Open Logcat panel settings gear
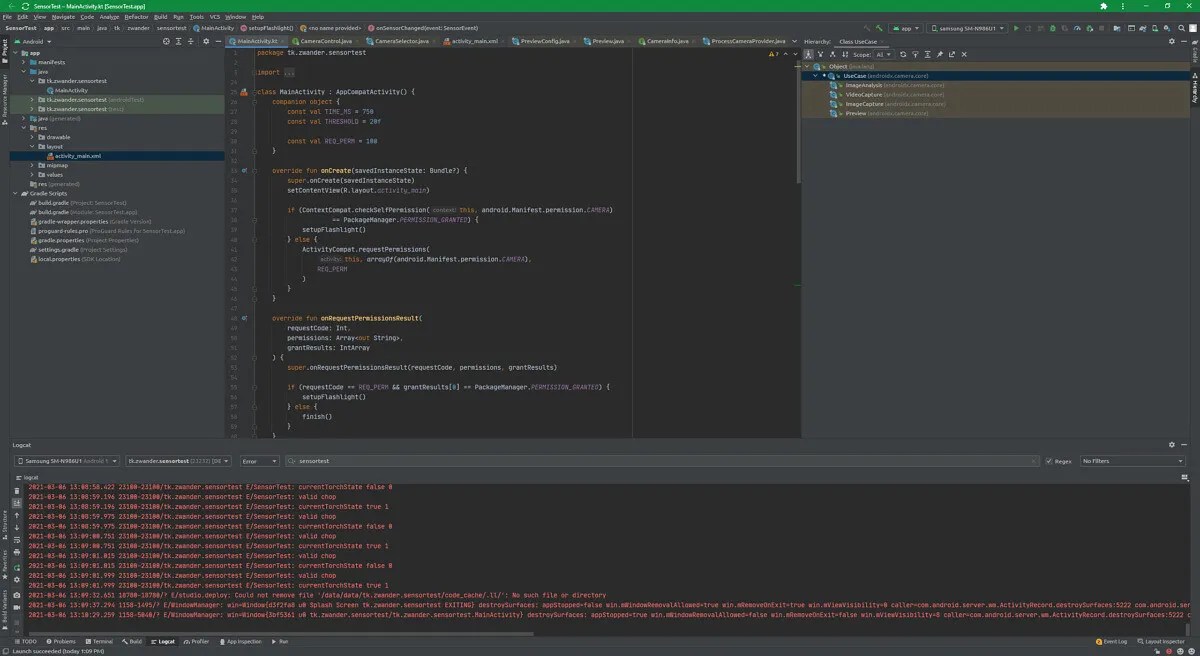The image size is (1200, 656). (1172, 444)
